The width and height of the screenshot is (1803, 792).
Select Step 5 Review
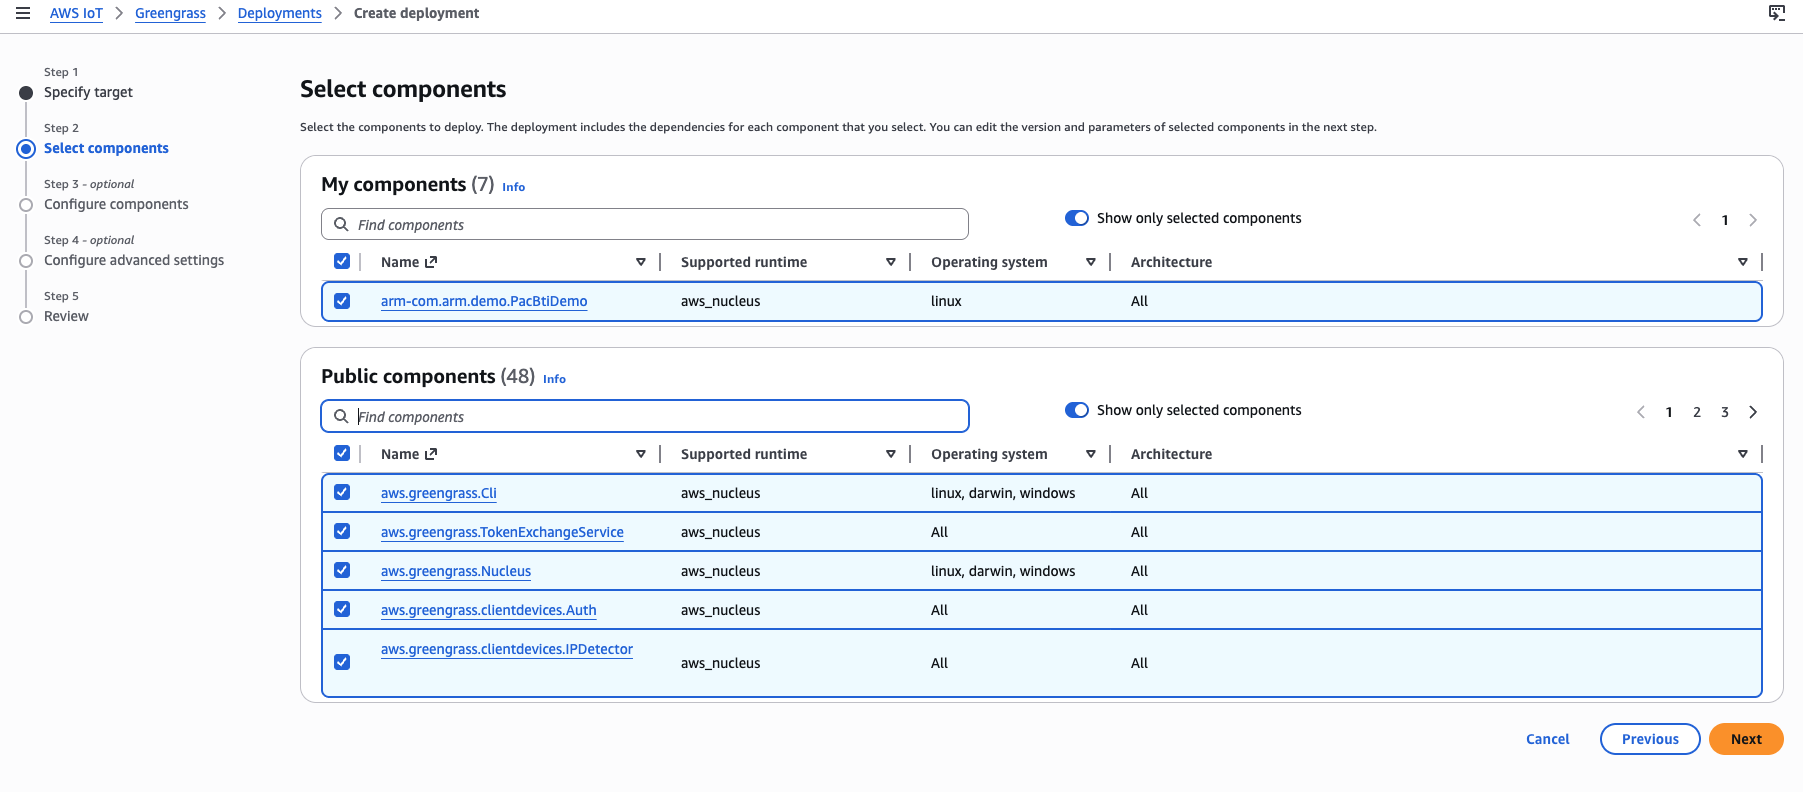pos(66,316)
